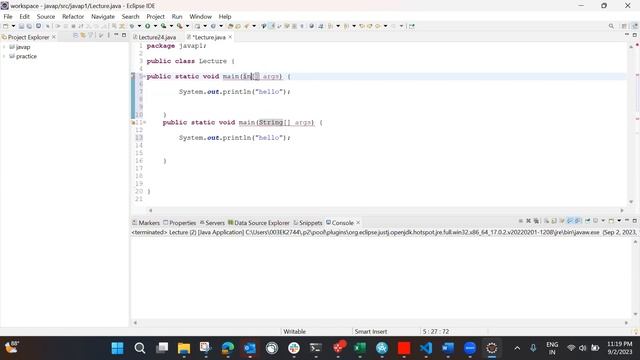This screenshot has width=640, height=360.
Task: Click the Debug bug icon in toolbar
Action: tap(132, 26)
